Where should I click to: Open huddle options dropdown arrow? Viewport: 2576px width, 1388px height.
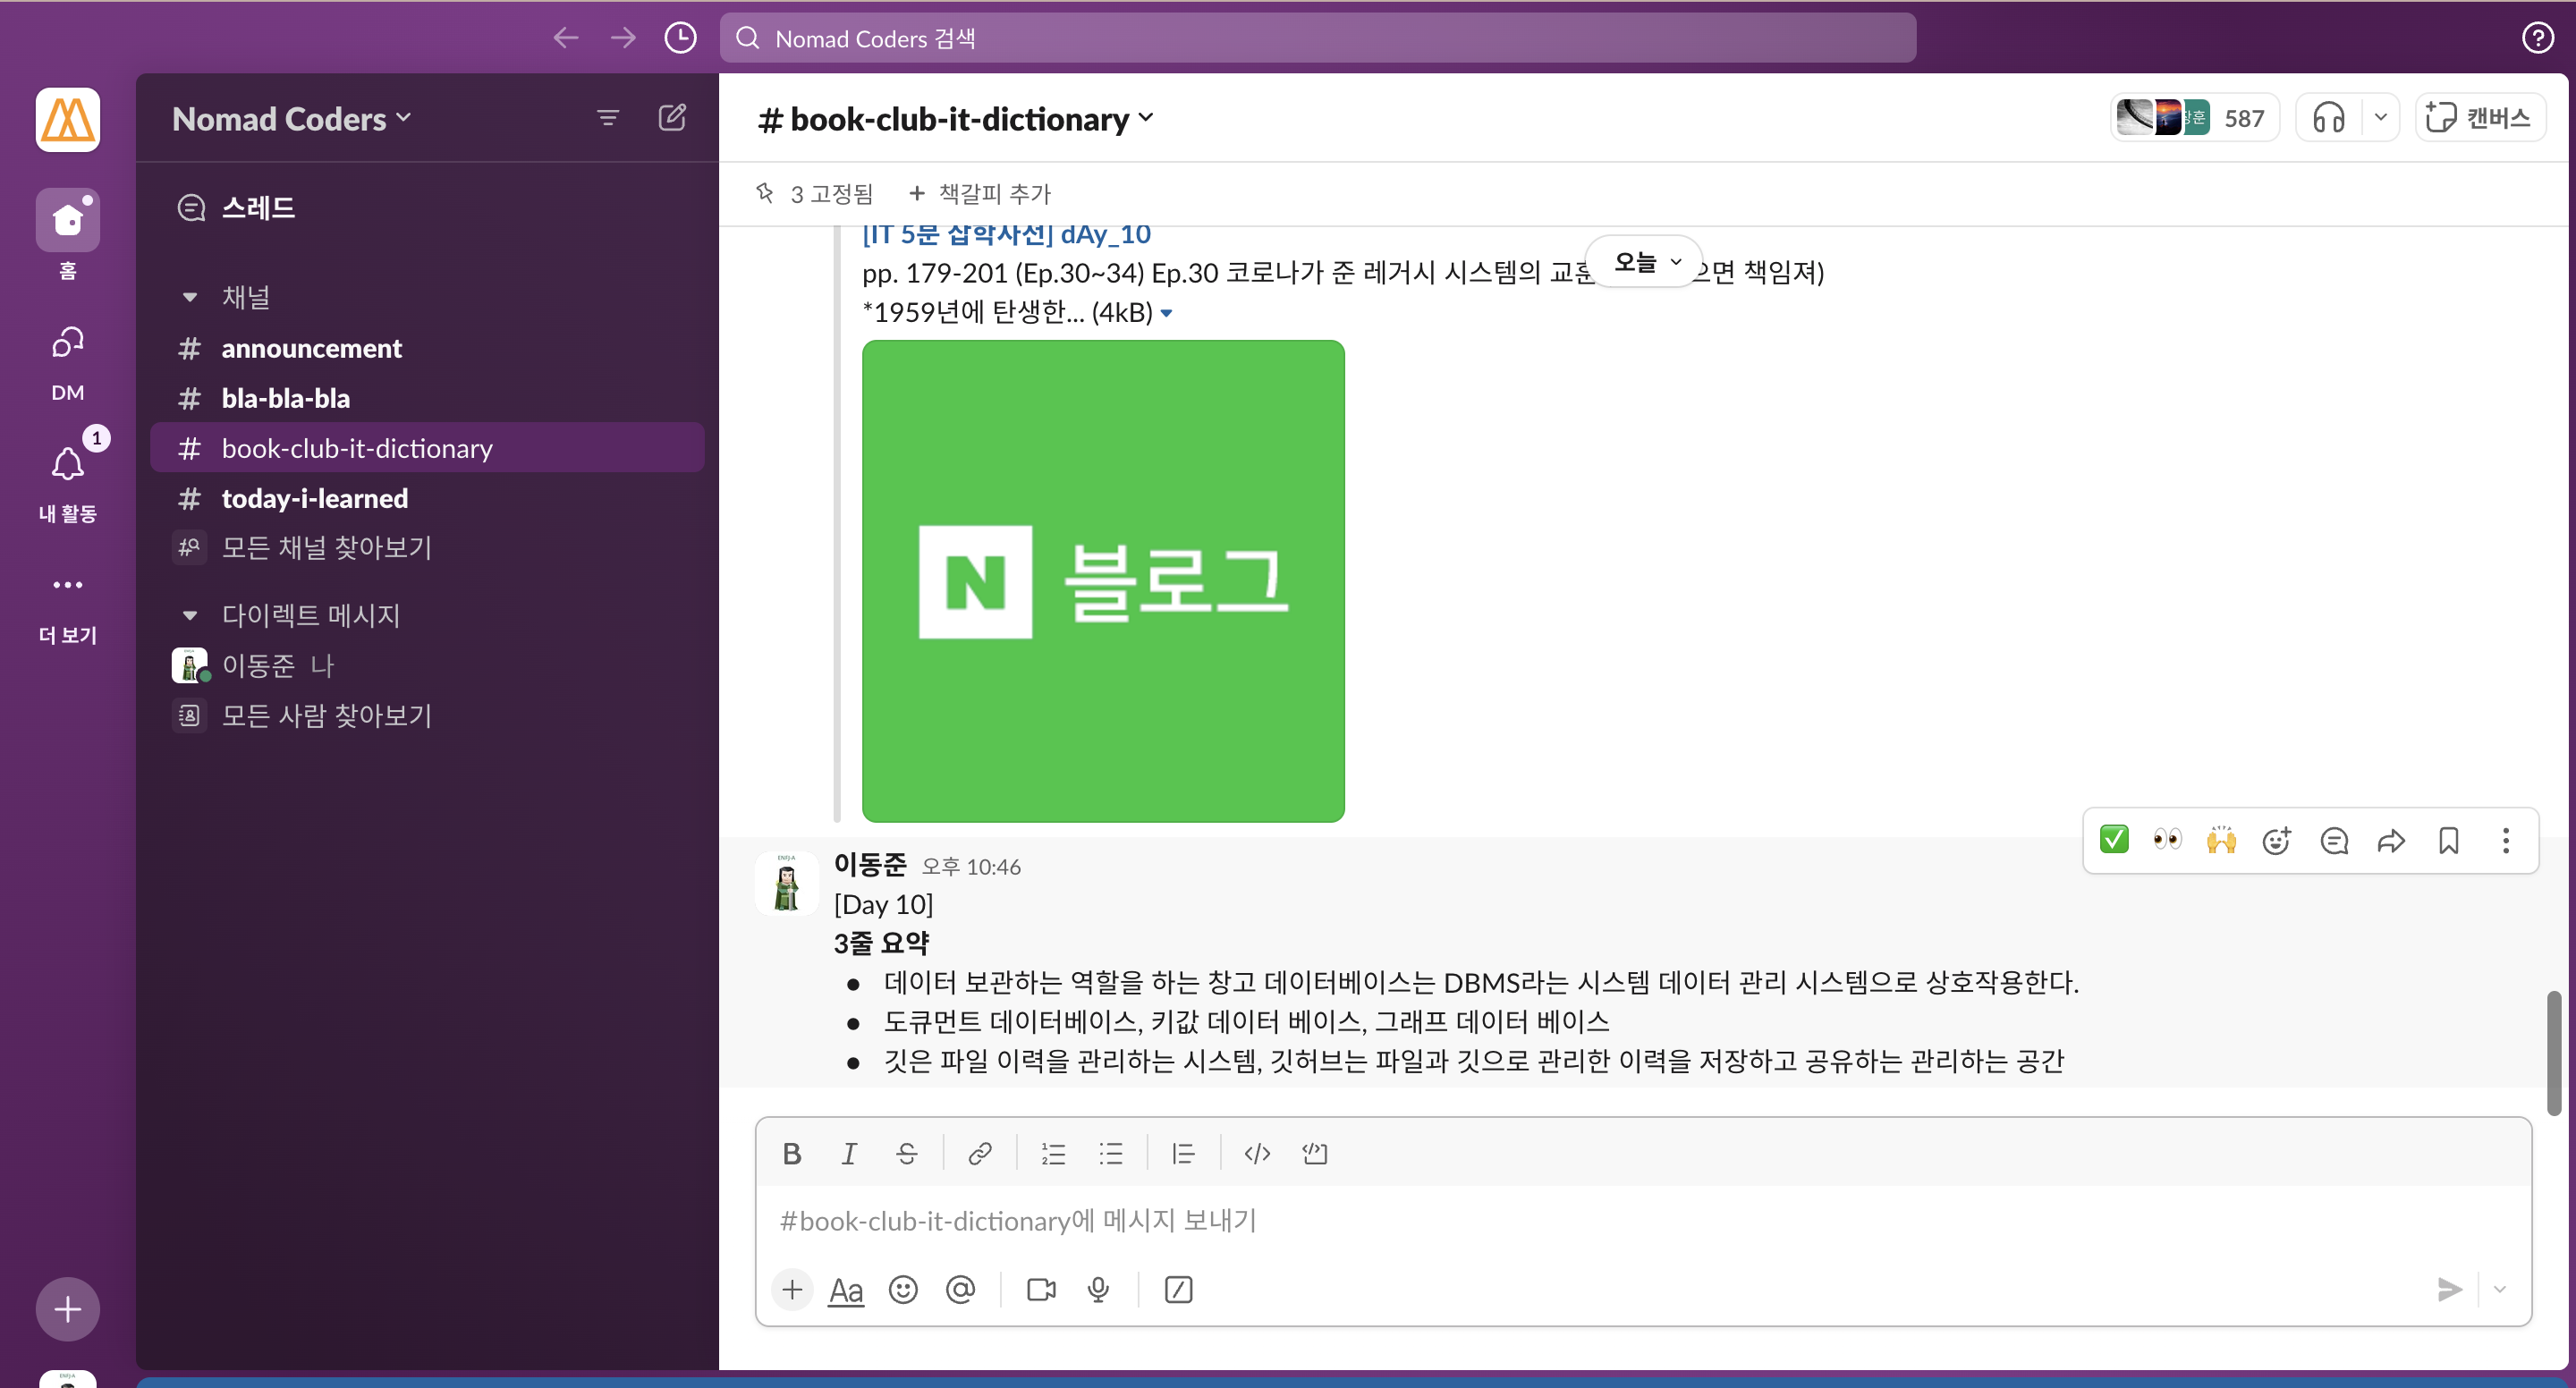pos(2380,118)
